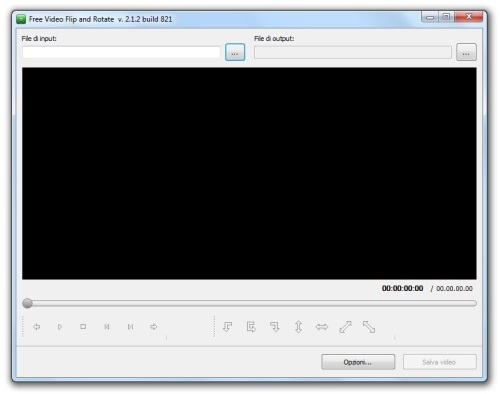Flip along the falling diagonal arrow icon
This screenshot has width=500, height=394.
(x=369, y=327)
